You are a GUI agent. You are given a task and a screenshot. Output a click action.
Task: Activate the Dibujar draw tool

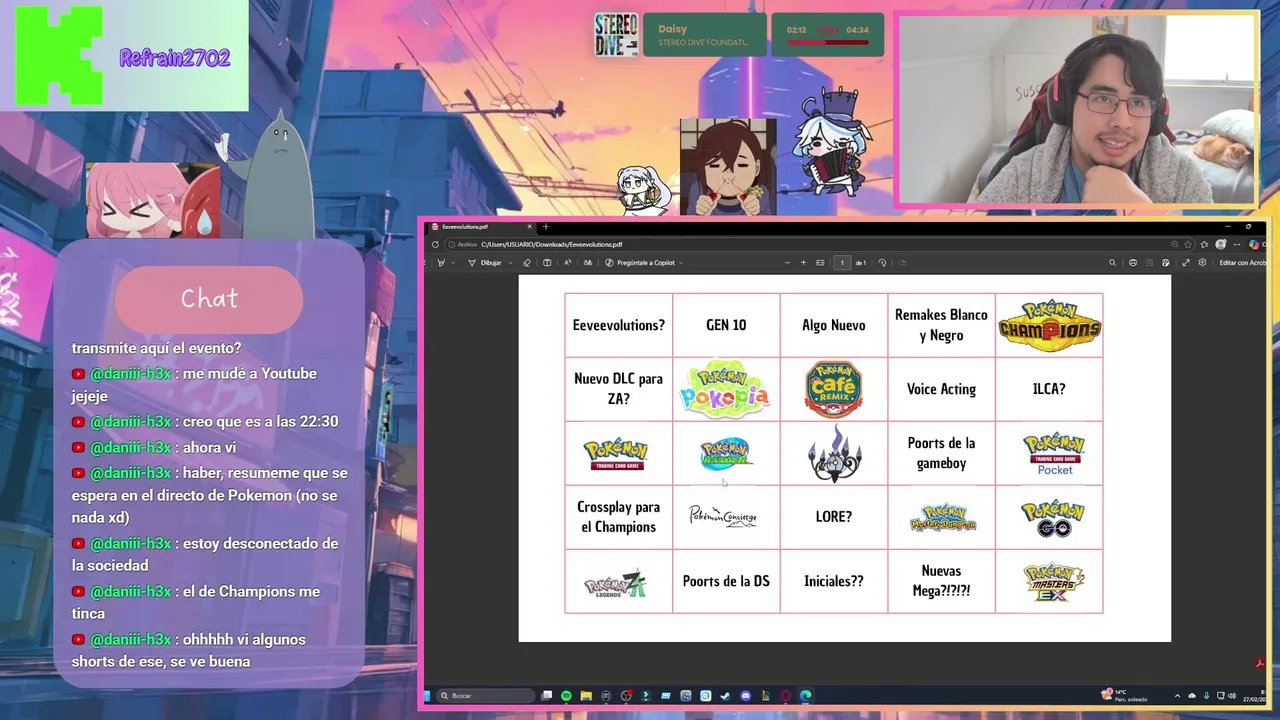pyautogui.click(x=486, y=263)
